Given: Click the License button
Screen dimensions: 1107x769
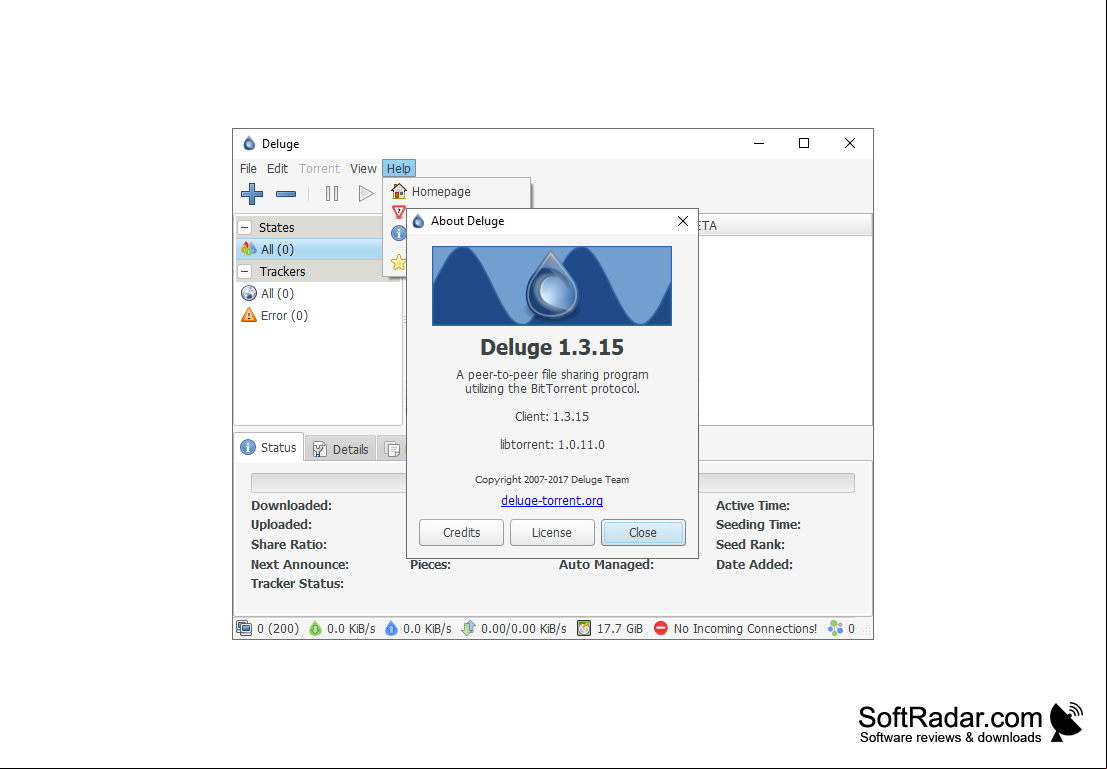Looking at the screenshot, I should [x=552, y=532].
